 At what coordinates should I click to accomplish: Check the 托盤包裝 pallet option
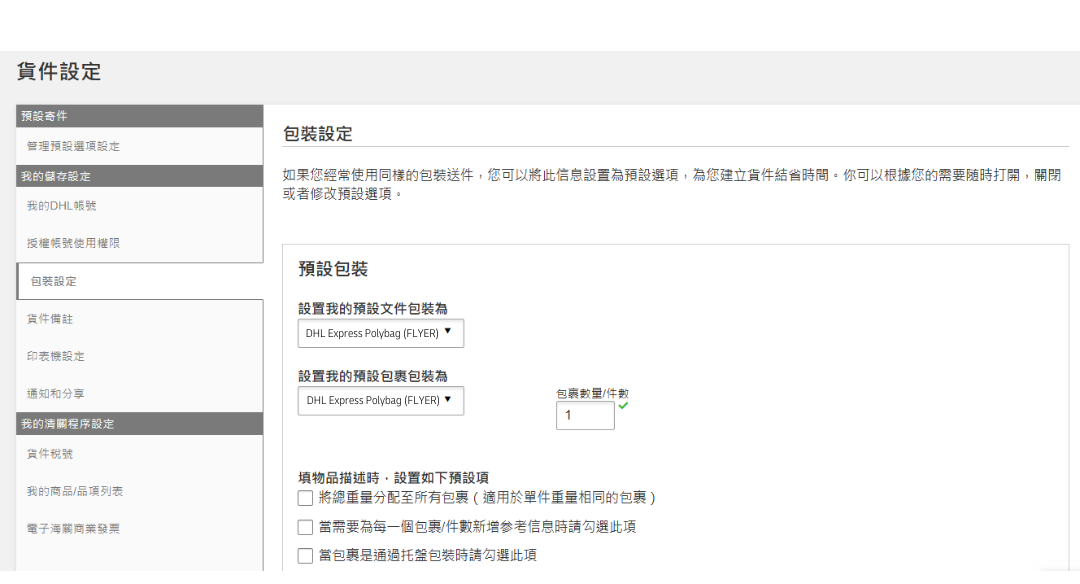click(x=305, y=556)
